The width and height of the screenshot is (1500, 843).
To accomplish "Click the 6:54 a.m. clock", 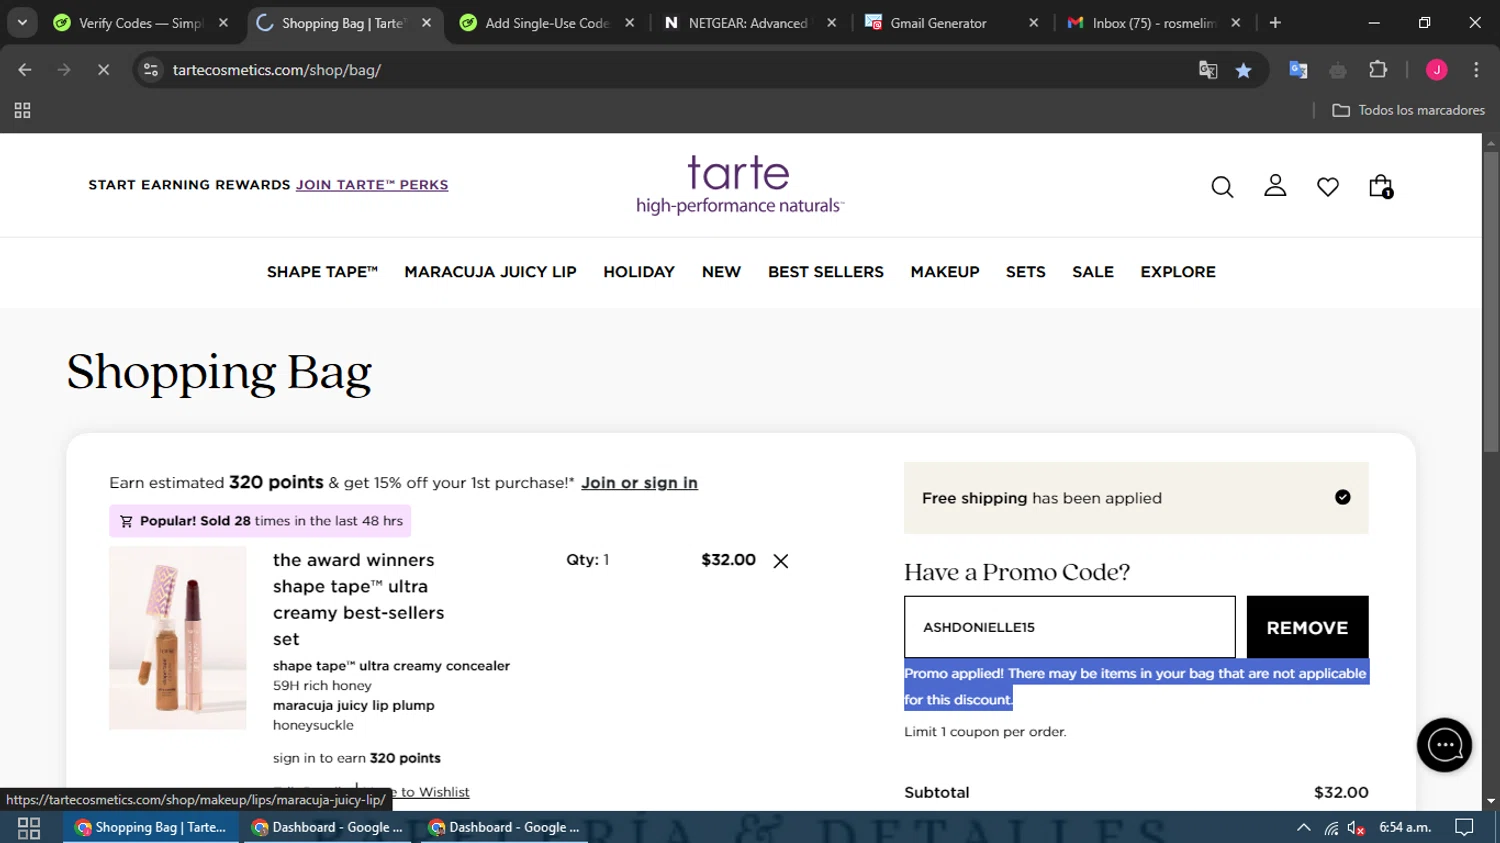I will click(x=1405, y=827).
